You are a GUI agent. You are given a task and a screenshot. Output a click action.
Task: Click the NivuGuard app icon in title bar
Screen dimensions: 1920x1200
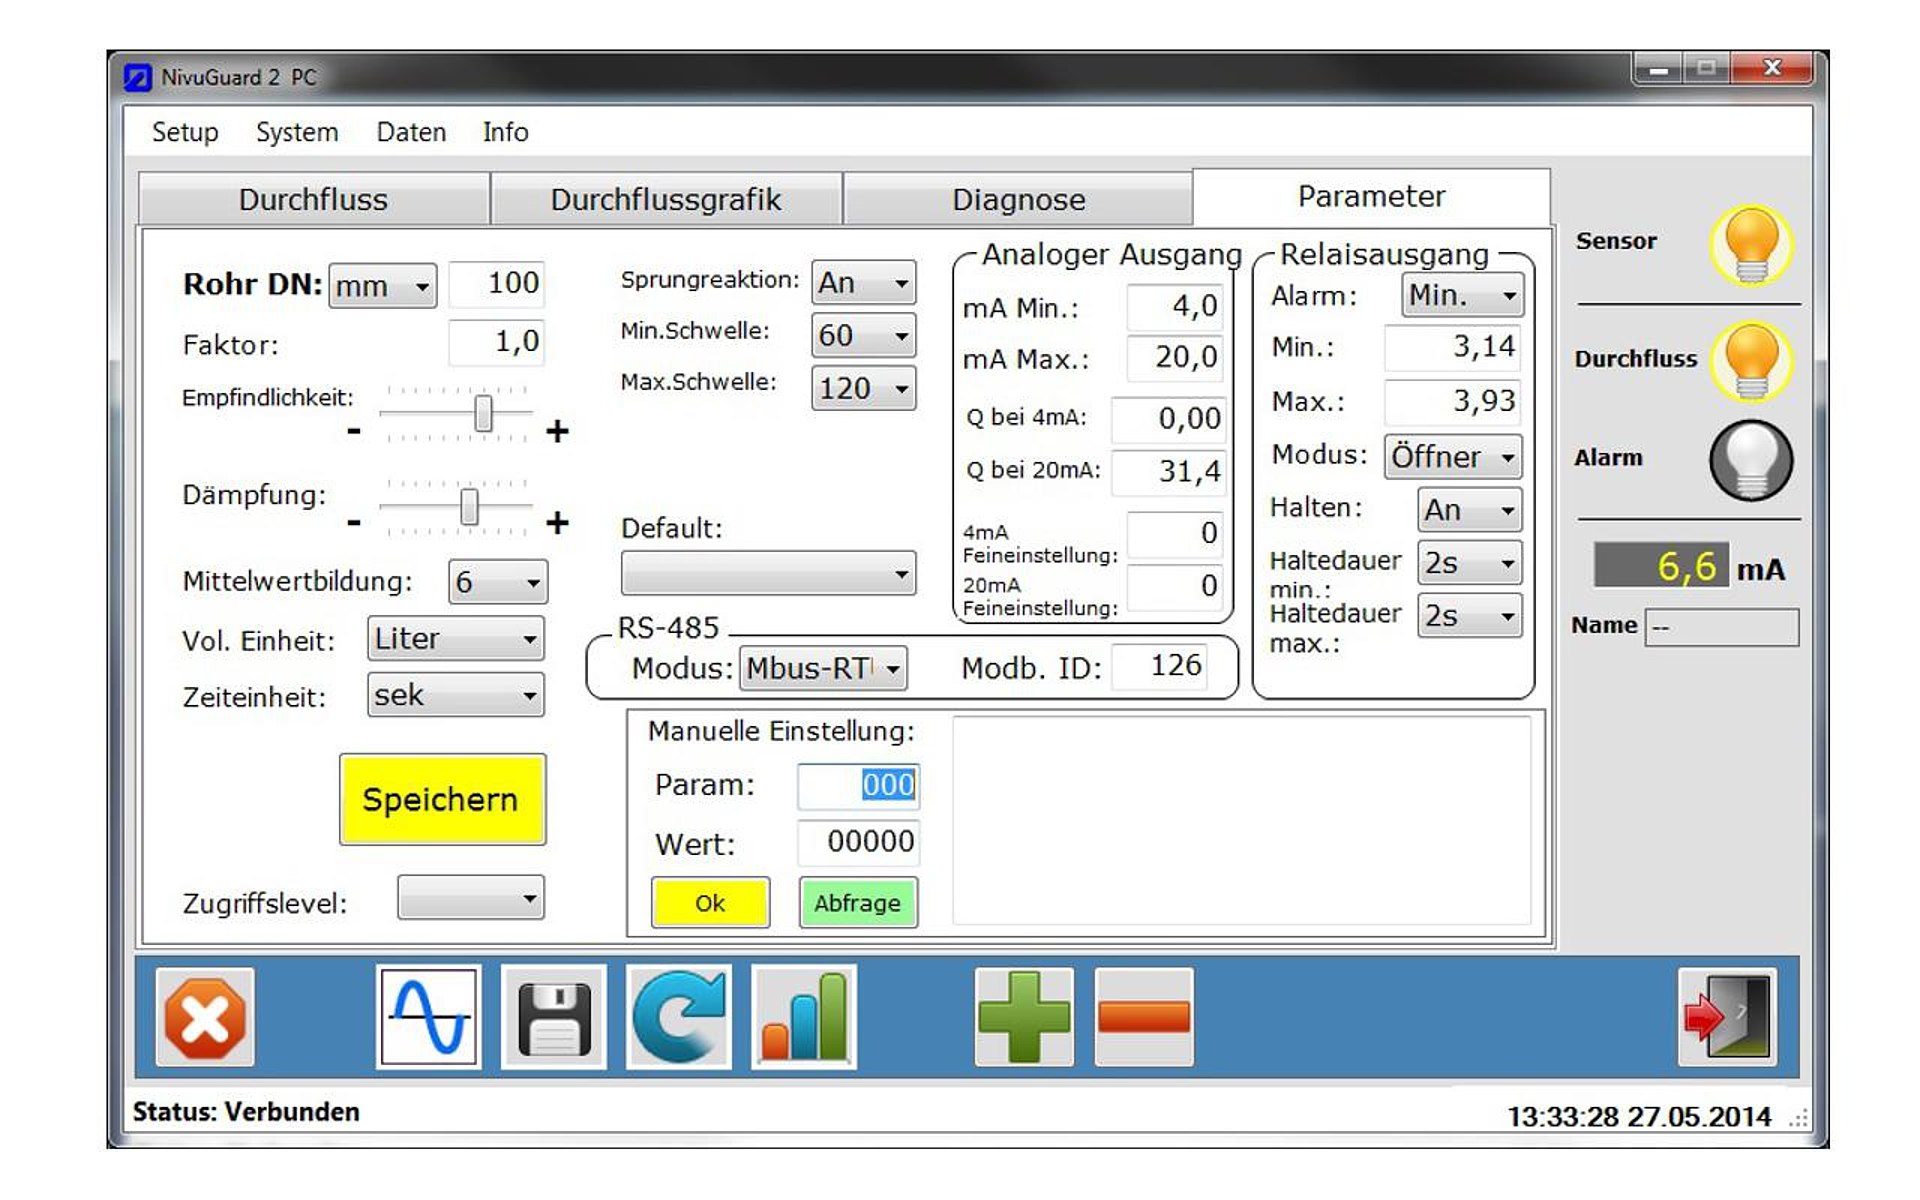(x=137, y=77)
